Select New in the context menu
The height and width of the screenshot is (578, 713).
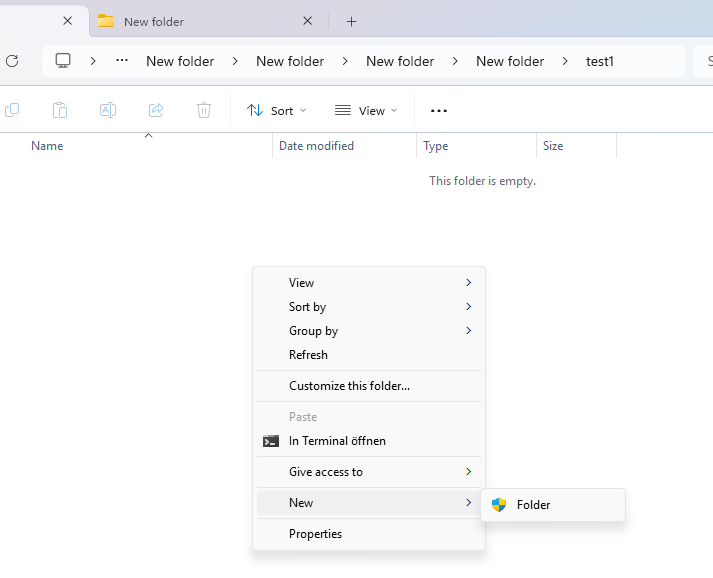coord(369,503)
